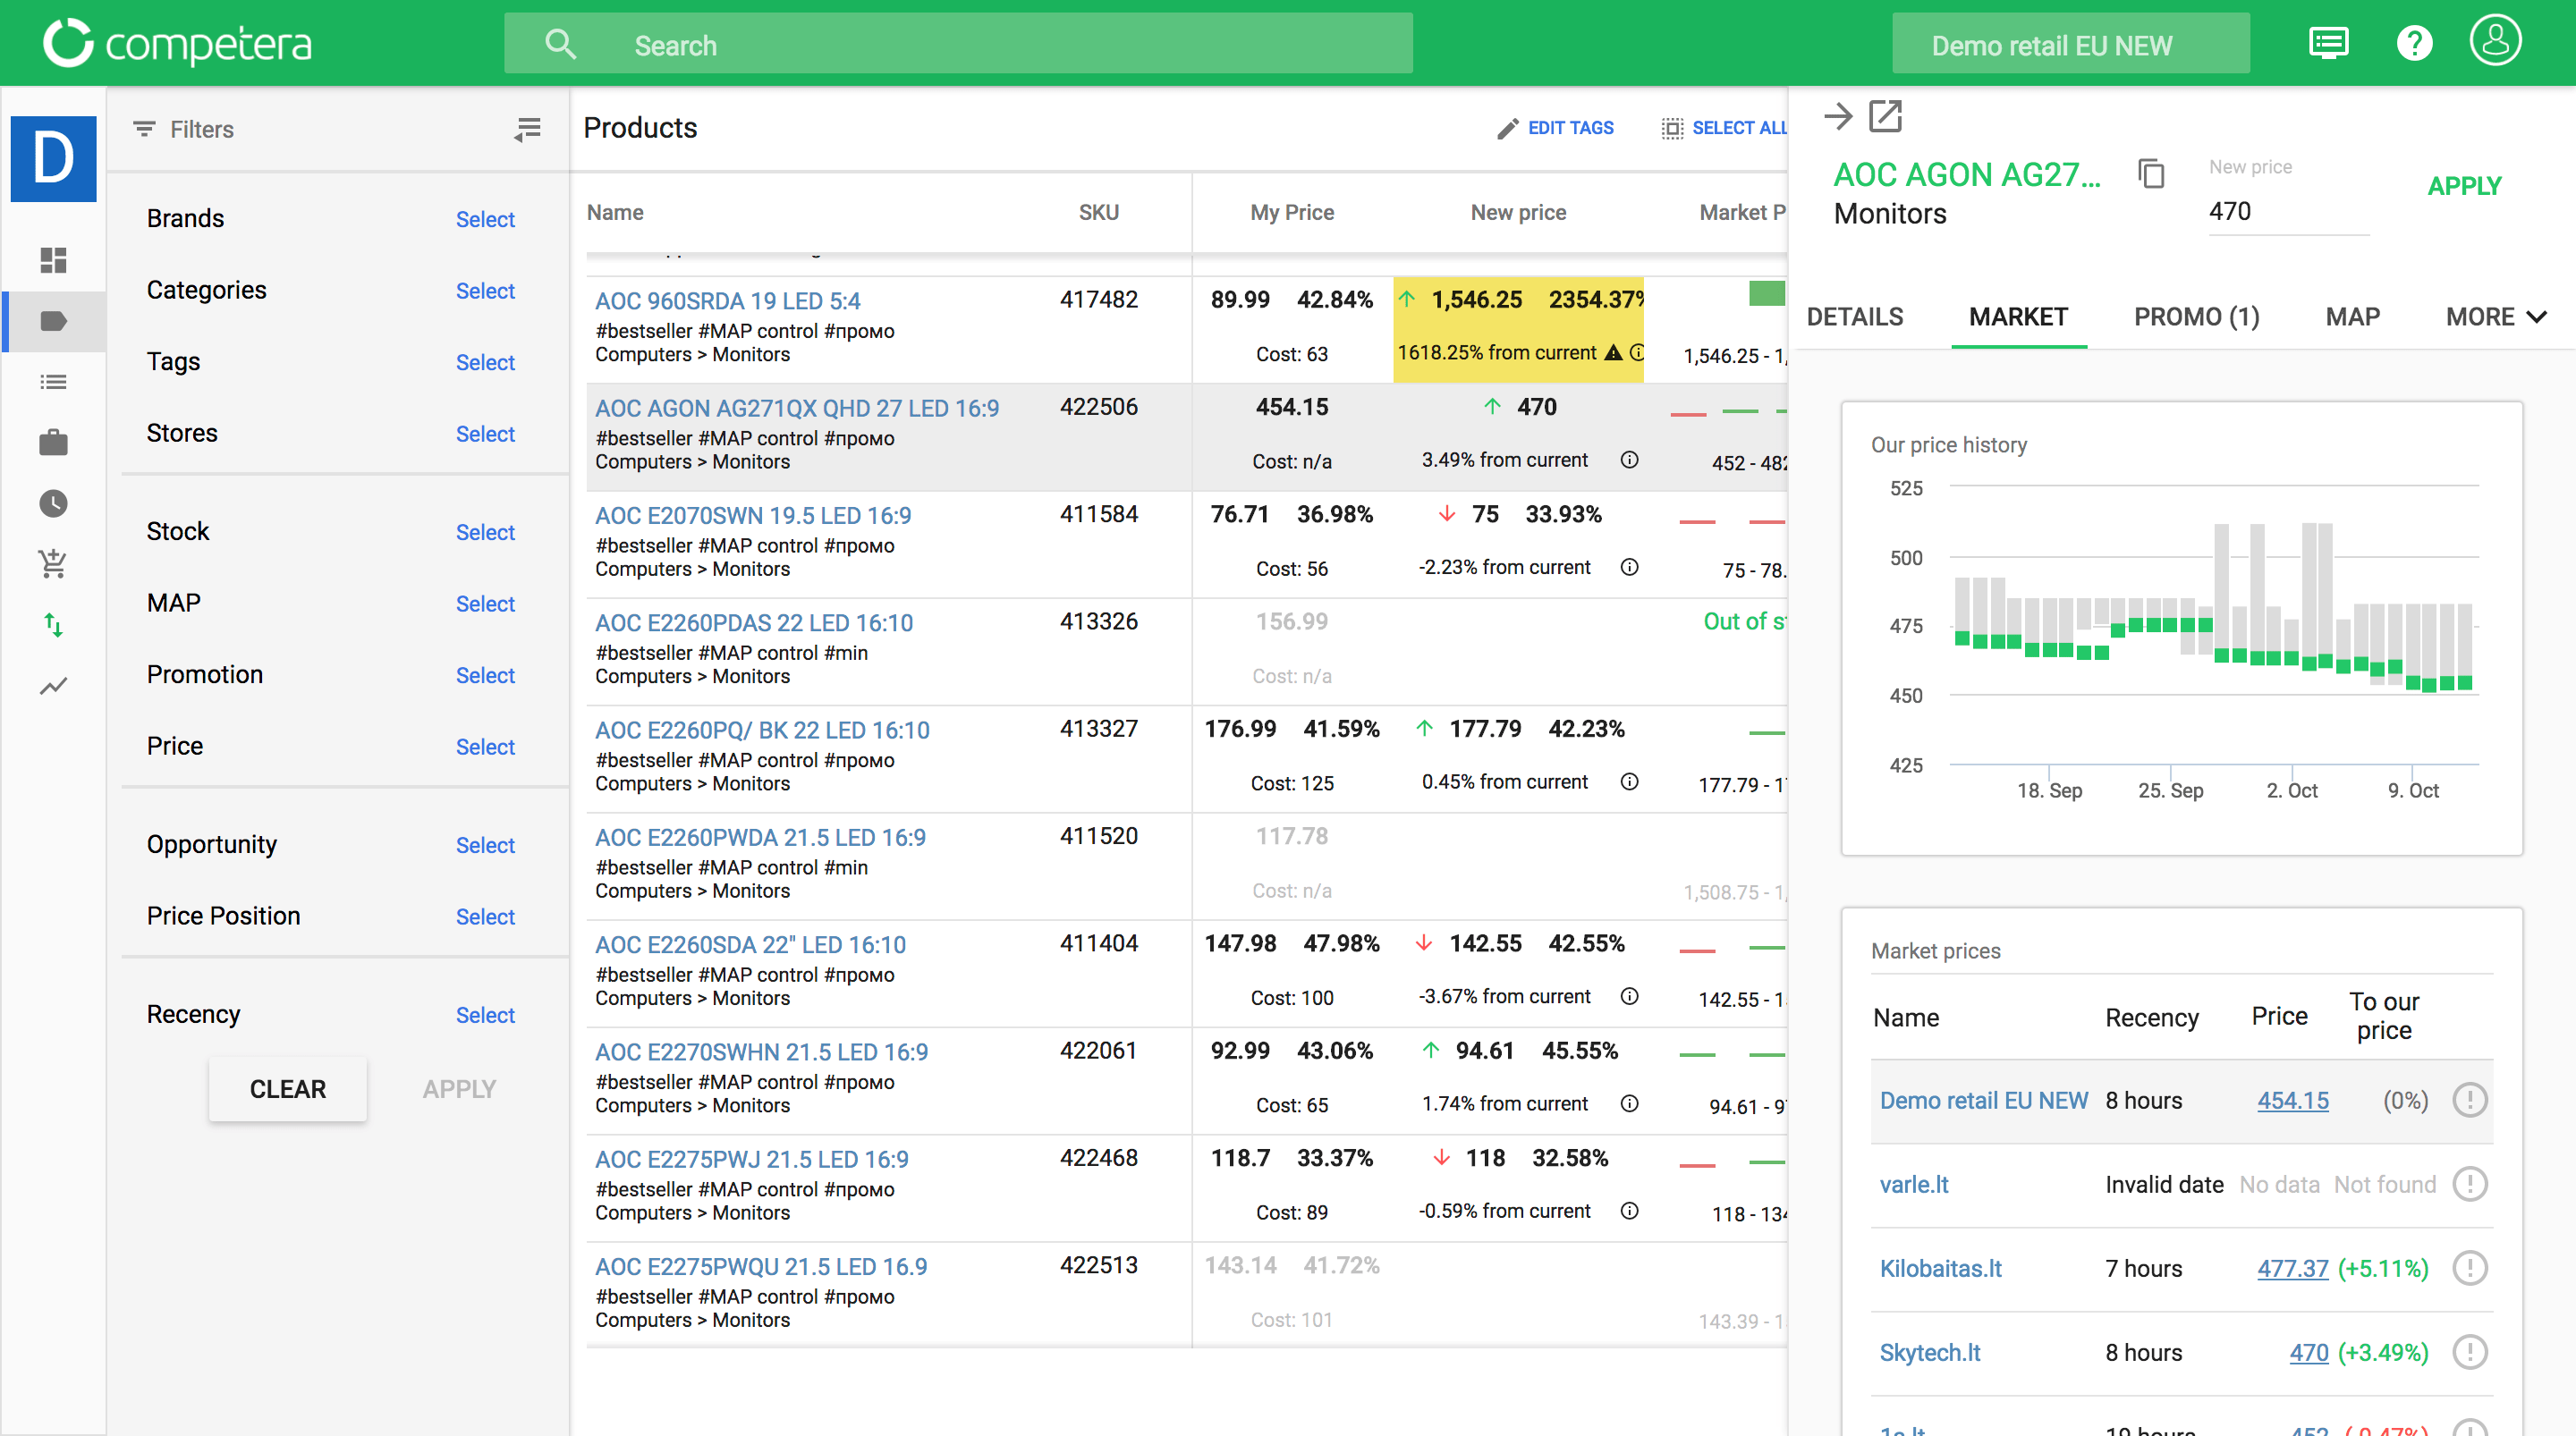Switch to the DETAILS tab
Image resolution: width=2576 pixels, height=1436 pixels.
click(x=1855, y=316)
